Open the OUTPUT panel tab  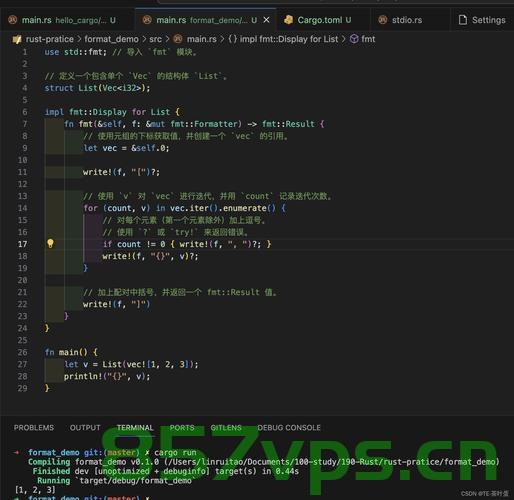[x=85, y=428]
